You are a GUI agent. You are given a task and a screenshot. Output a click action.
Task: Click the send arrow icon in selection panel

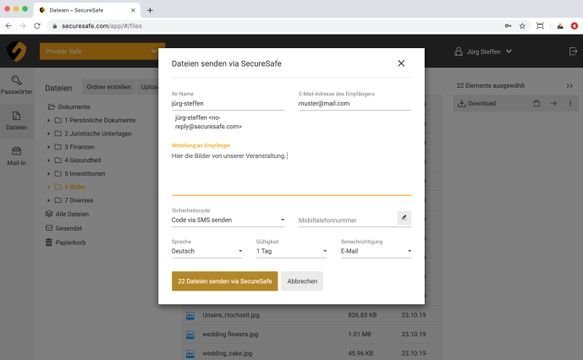553,103
